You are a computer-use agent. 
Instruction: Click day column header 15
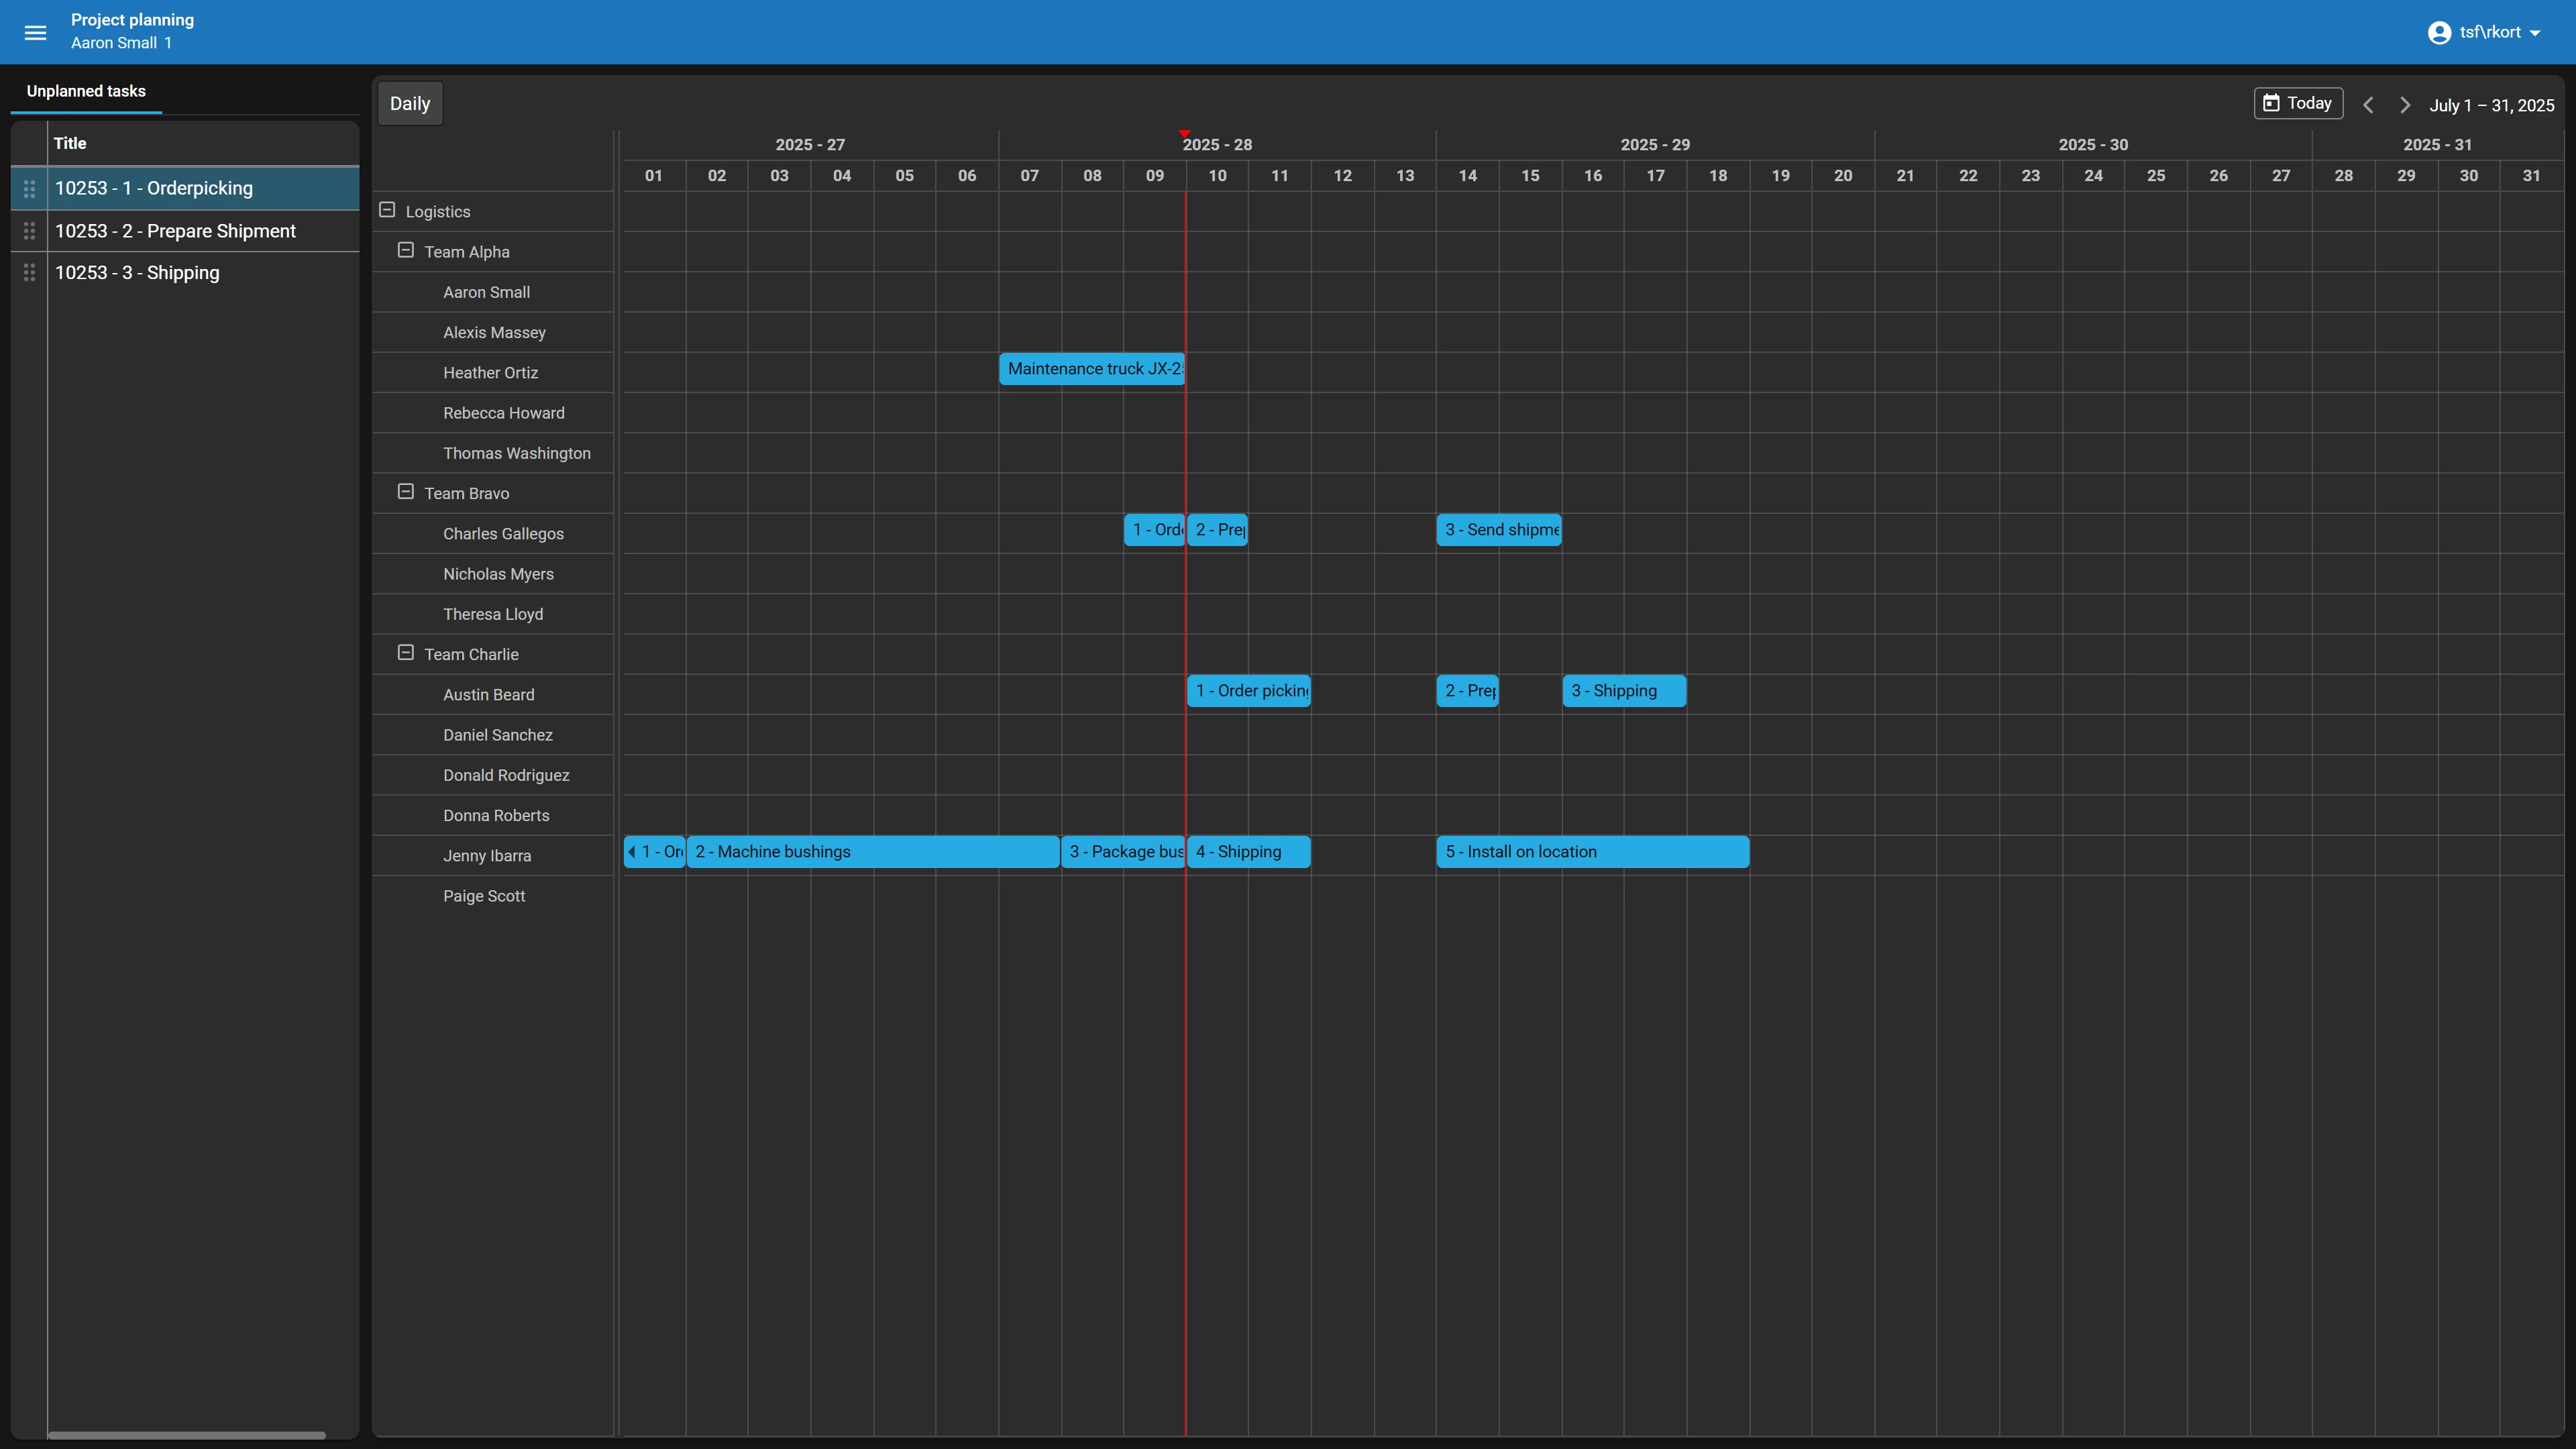point(1530,176)
